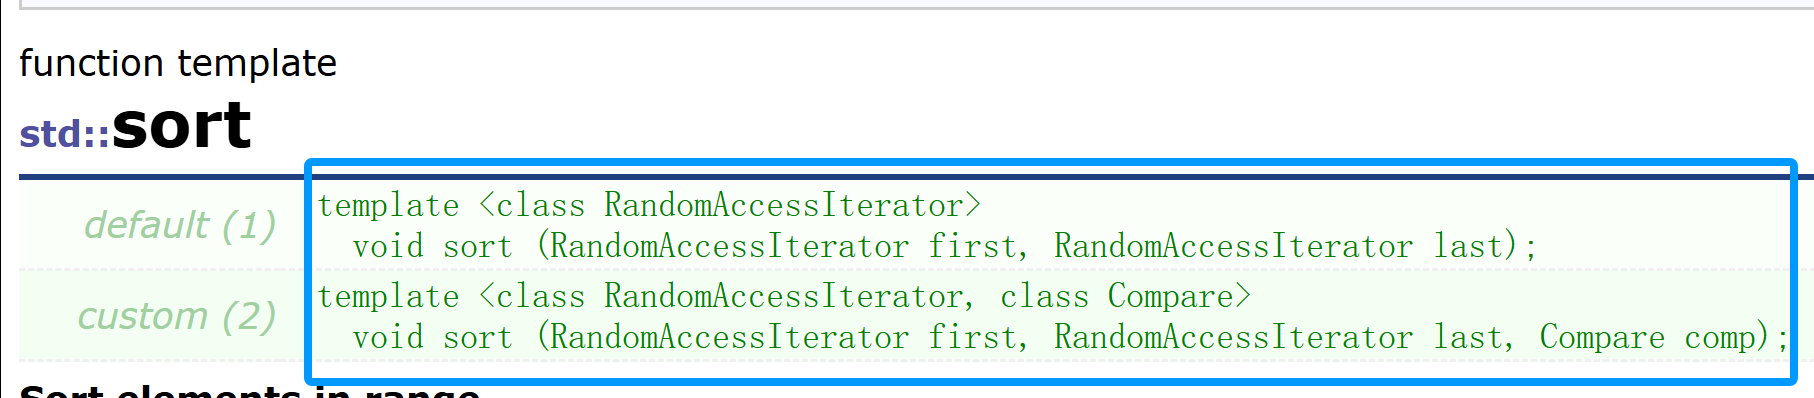Click the 'Sort elements in range' heading
This screenshot has width=1814, height=398.
250,391
